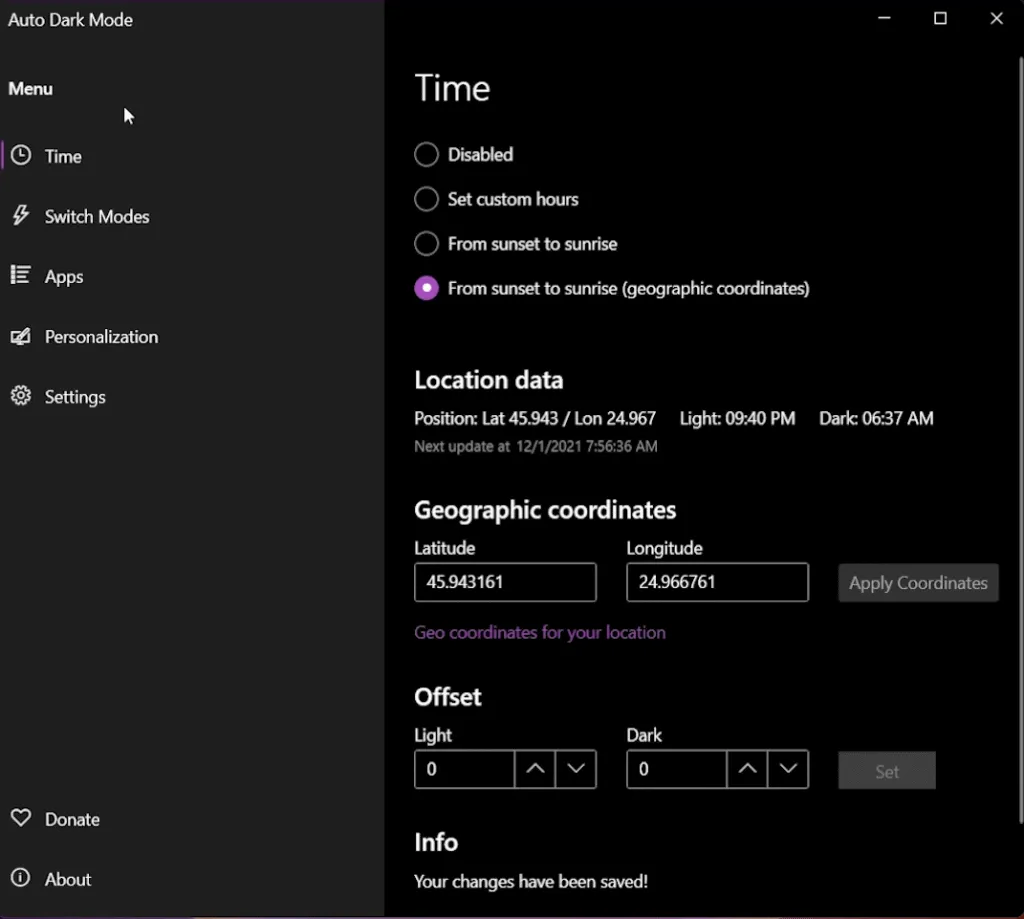The image size is (1024, 919).
Task: Select sunset to sunrise geographic coordinates option
Action: (x=427, y=288)
